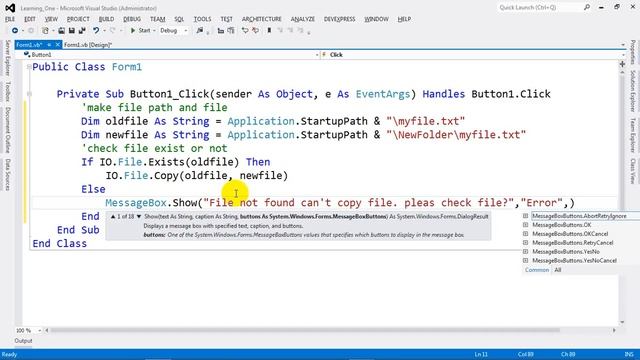Show previous overload in parameter tooltip
Image resolution: width=640 pixels, height=360 pixels.
(113, 216)
